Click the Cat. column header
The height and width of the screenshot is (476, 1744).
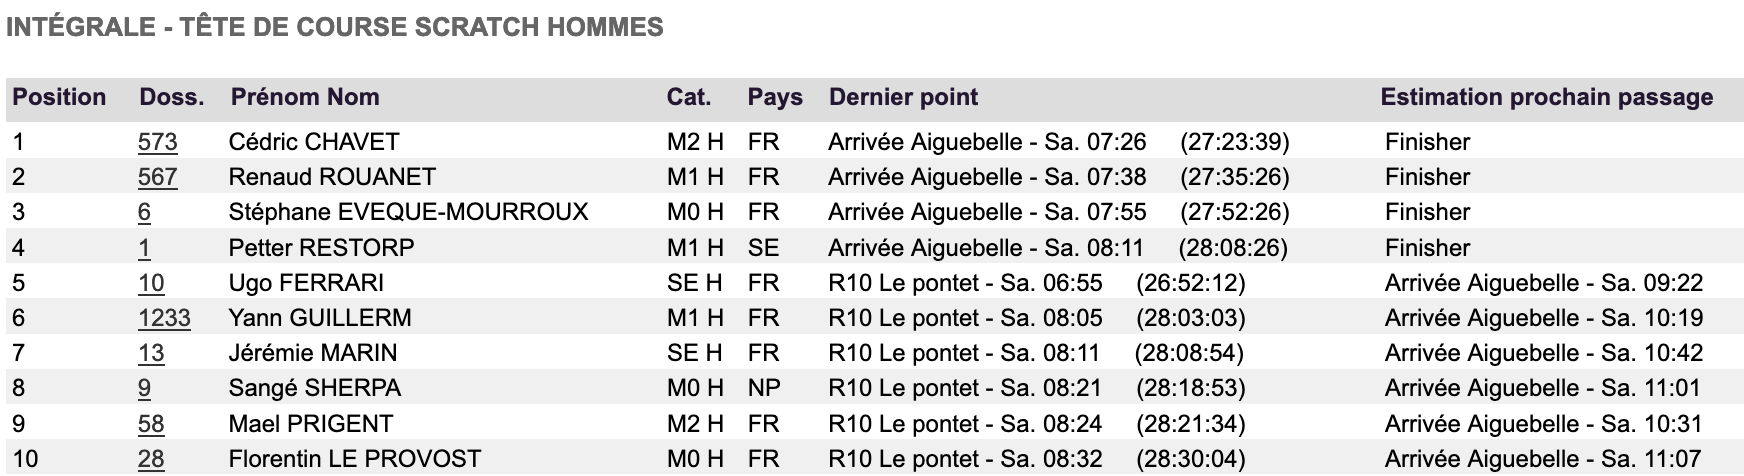689,97
